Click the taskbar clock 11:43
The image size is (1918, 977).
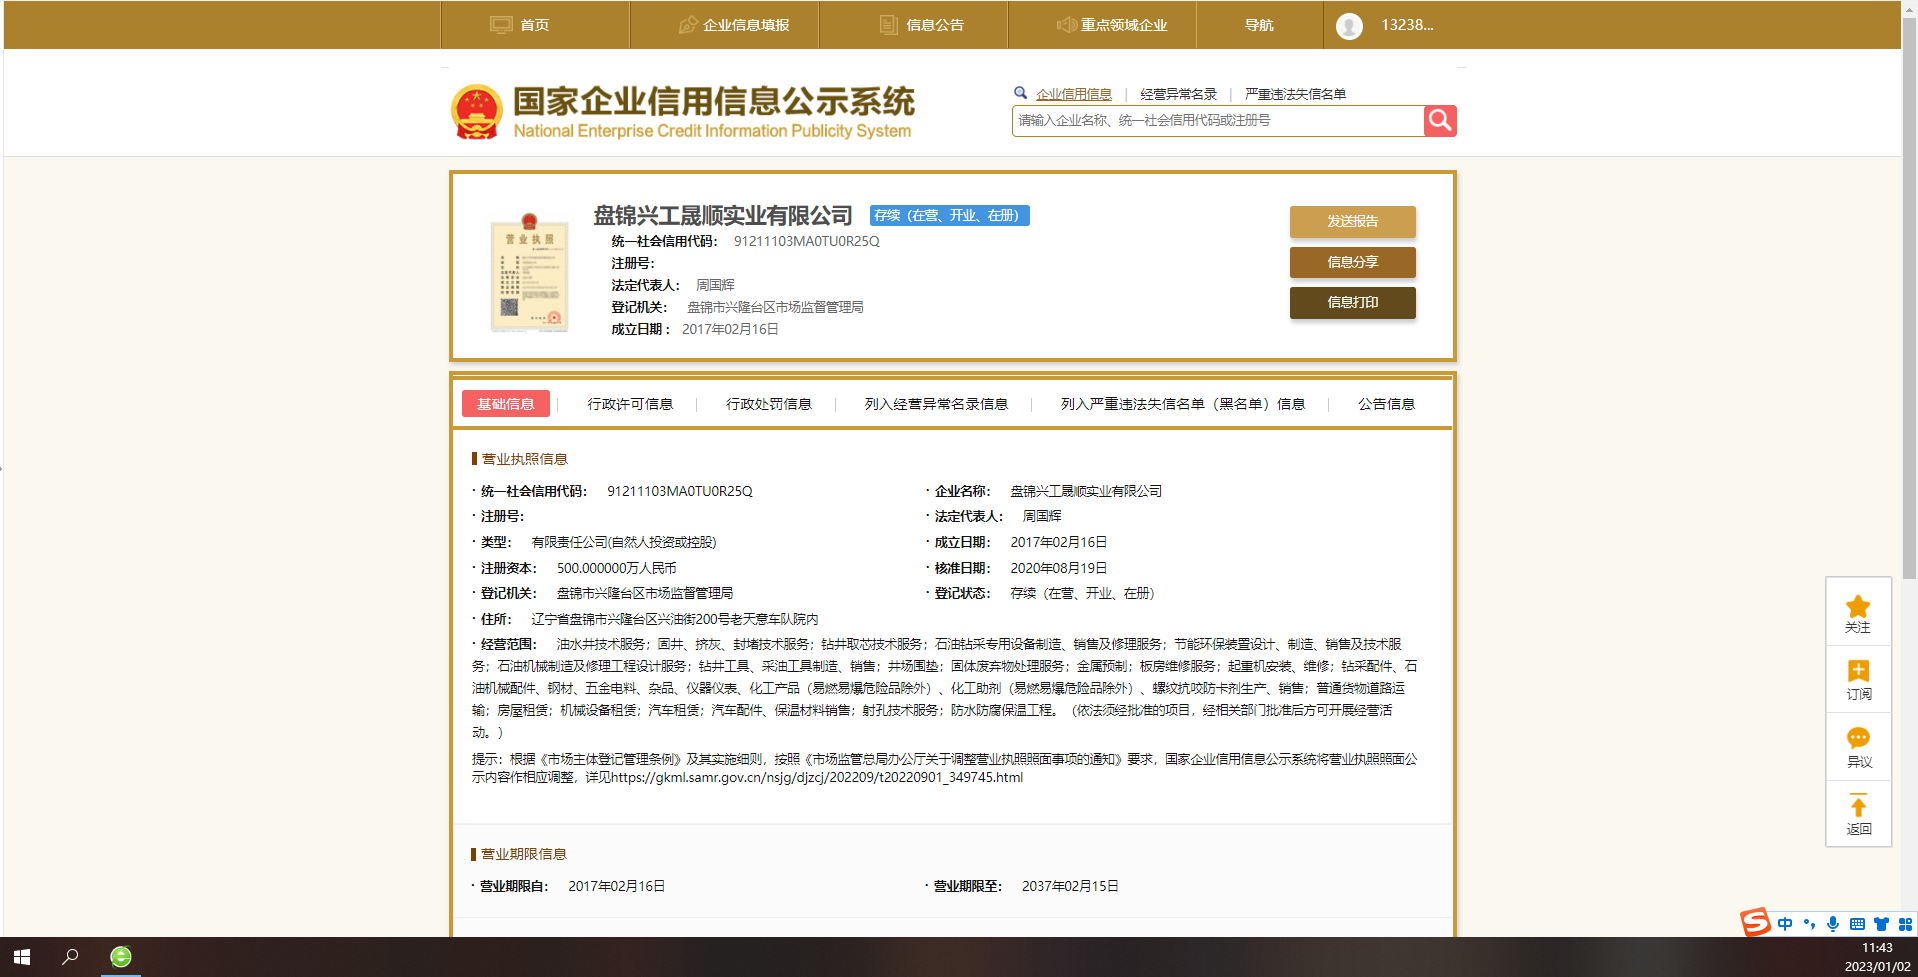click(1877, 948)
